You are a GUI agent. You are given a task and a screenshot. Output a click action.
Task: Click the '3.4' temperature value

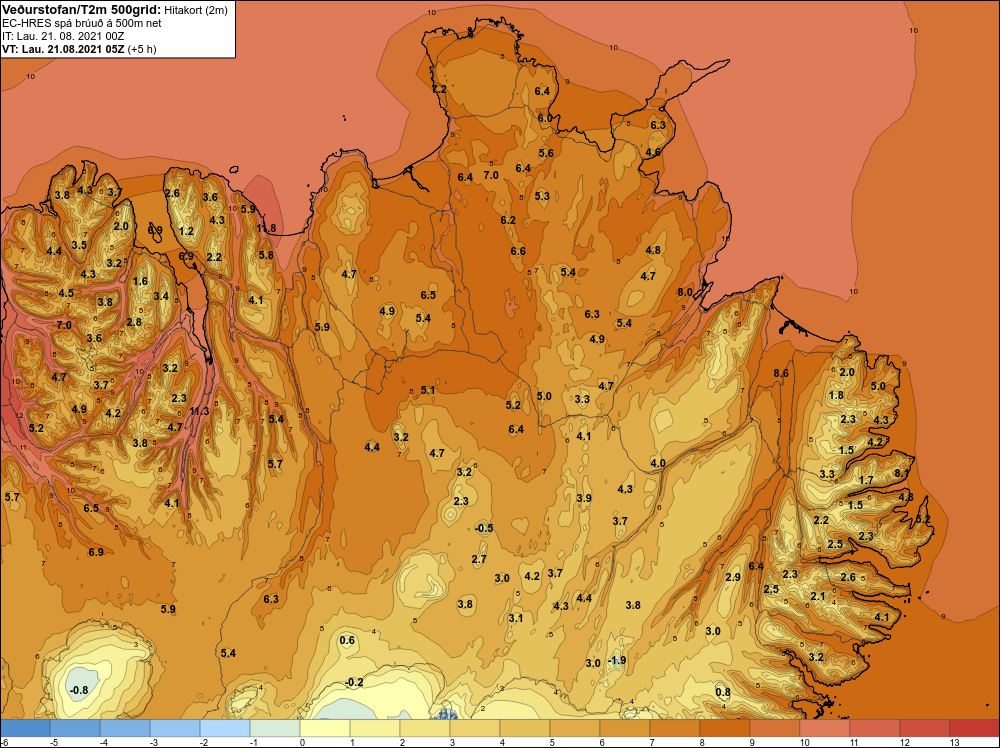(161, 296)
